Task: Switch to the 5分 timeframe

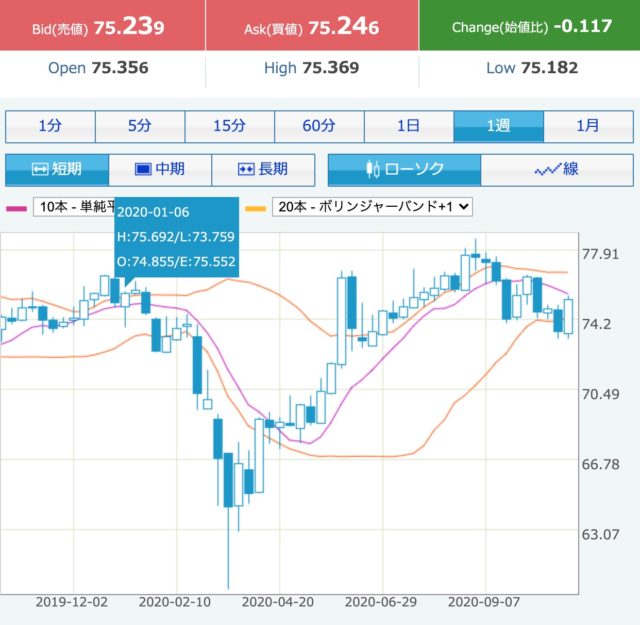Action: (x=140, y=126)
